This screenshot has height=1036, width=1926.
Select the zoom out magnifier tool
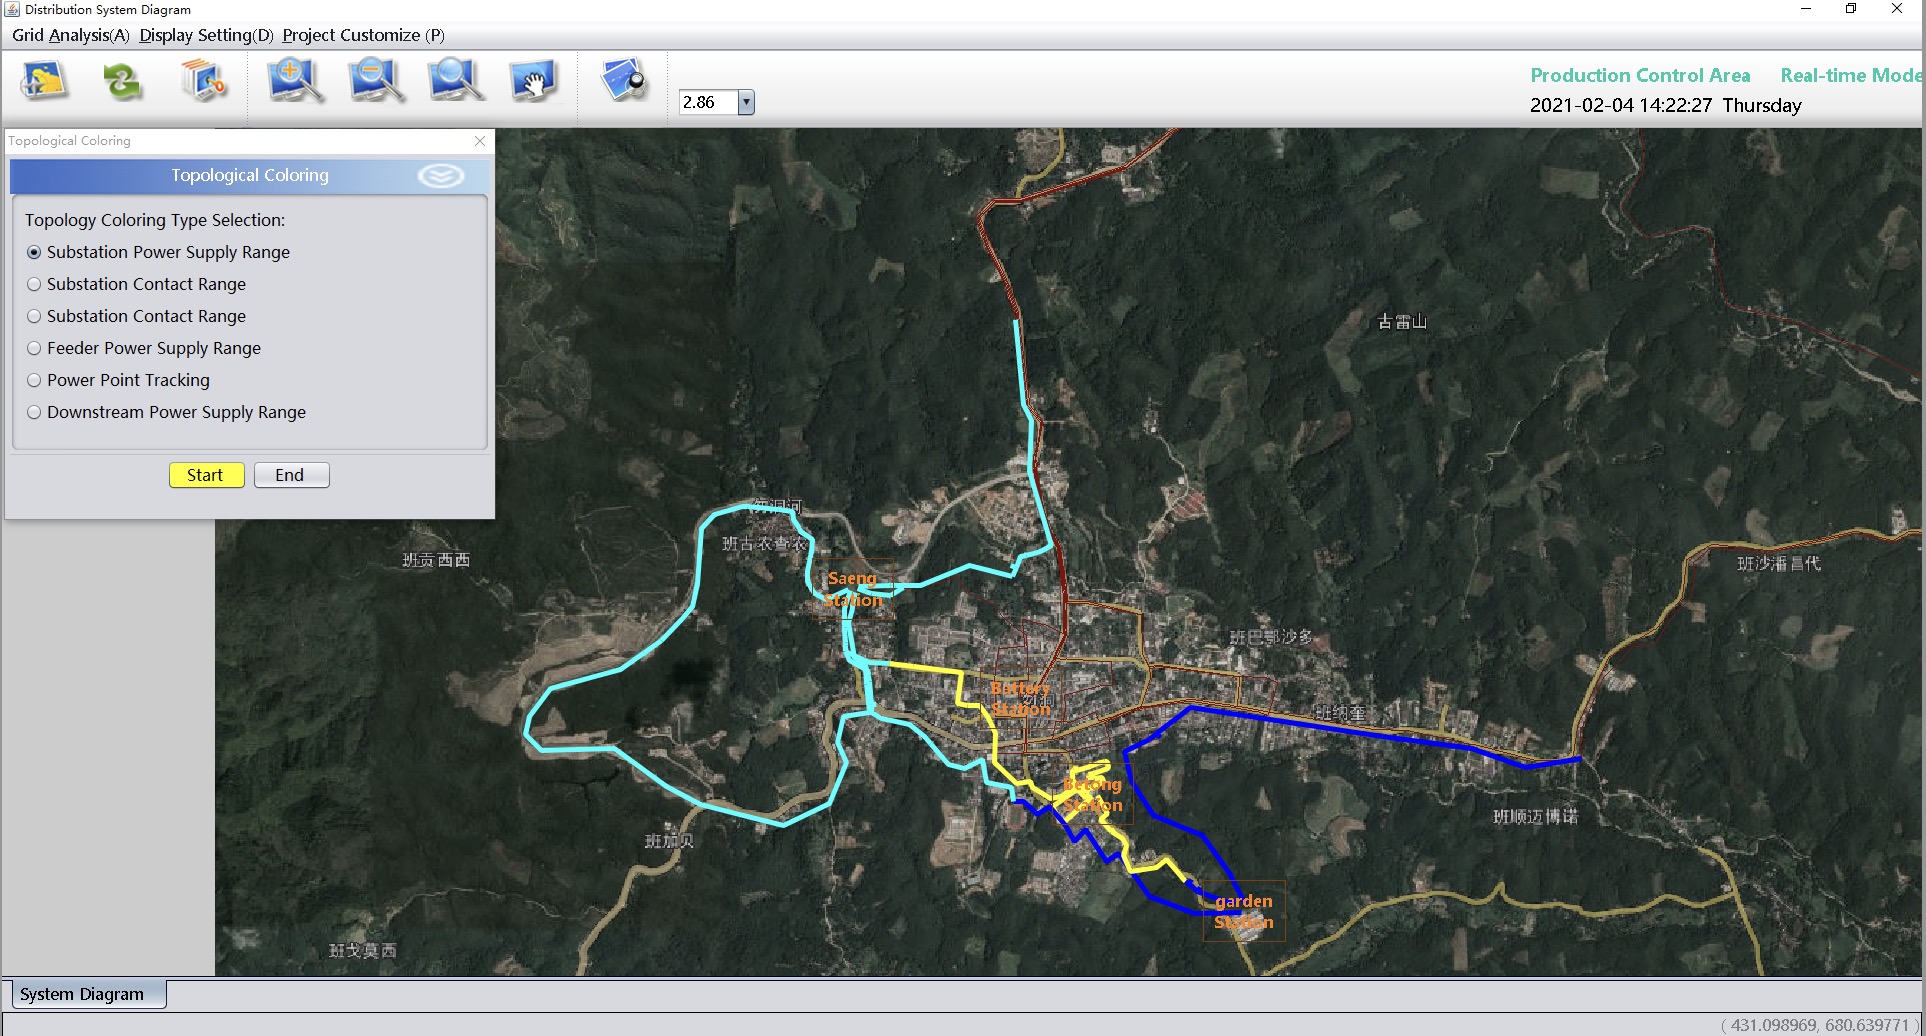point(376,81)
